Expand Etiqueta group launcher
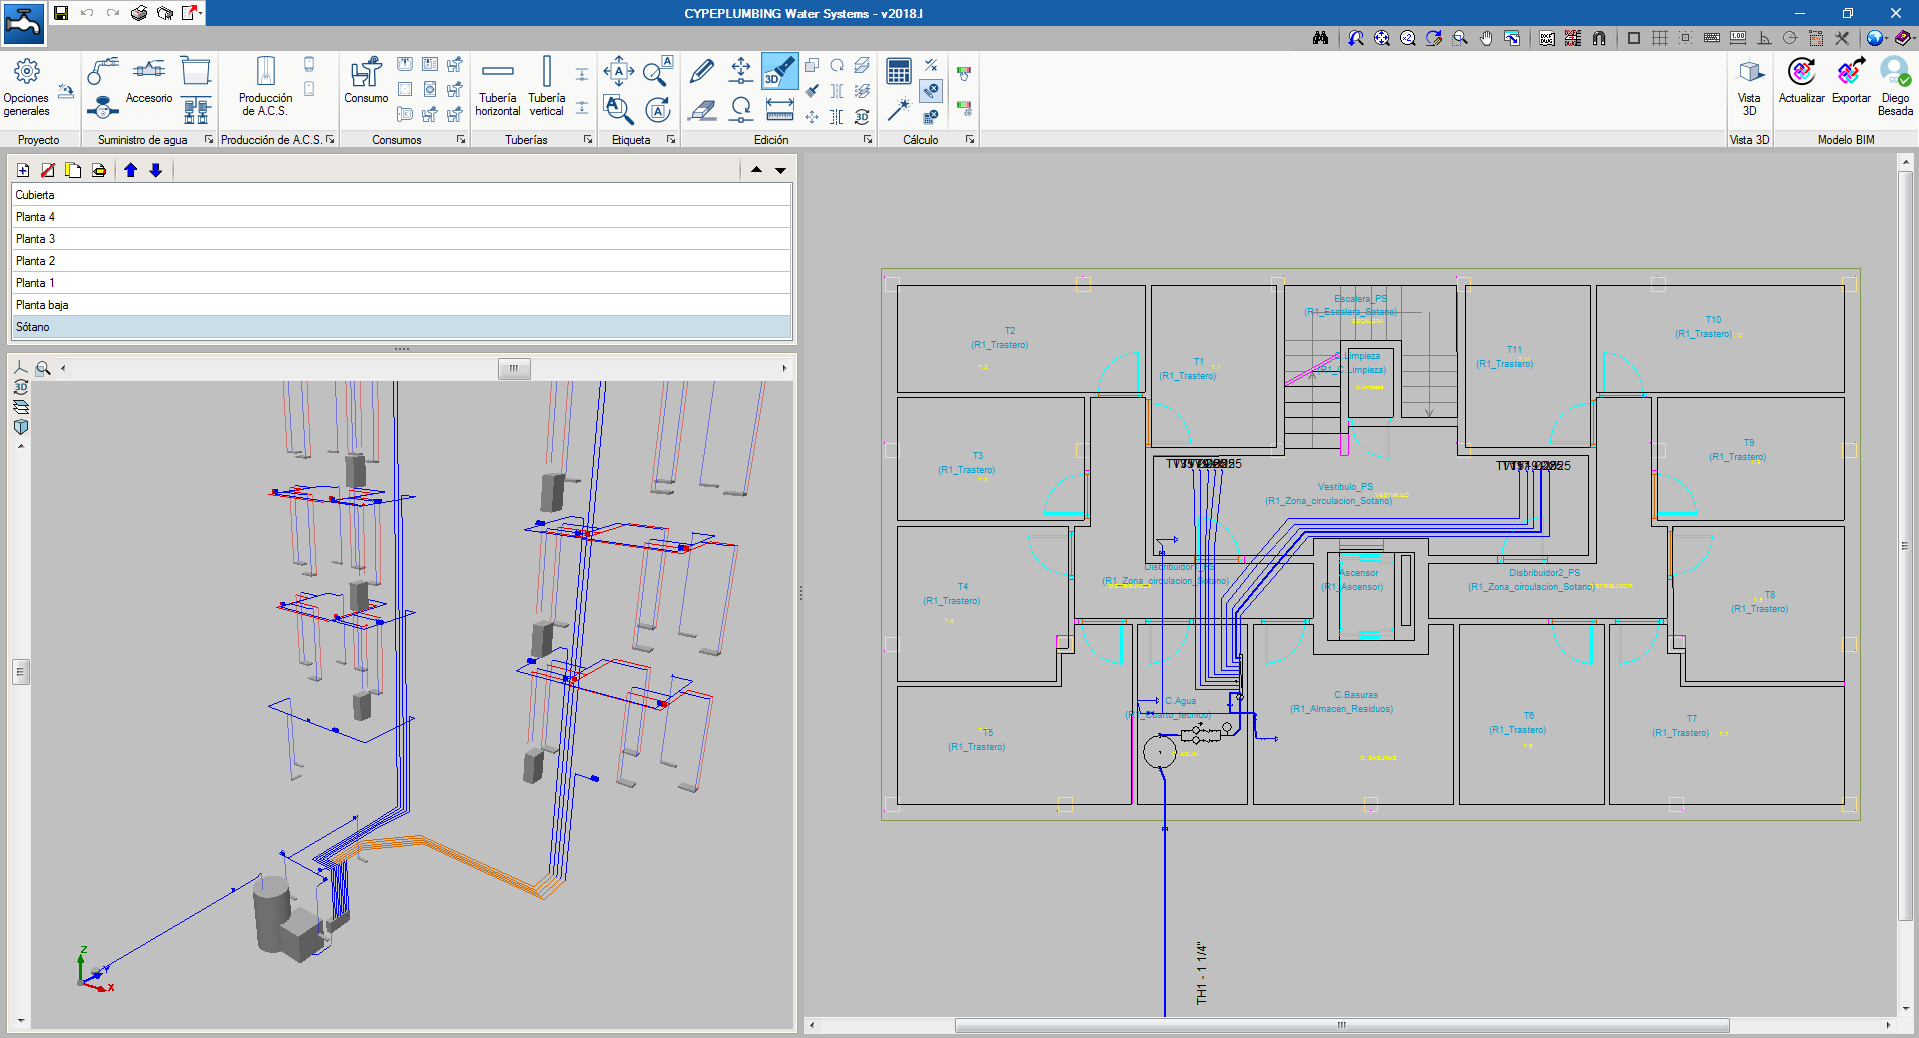 pyautogui.click(x=671, y=139)
